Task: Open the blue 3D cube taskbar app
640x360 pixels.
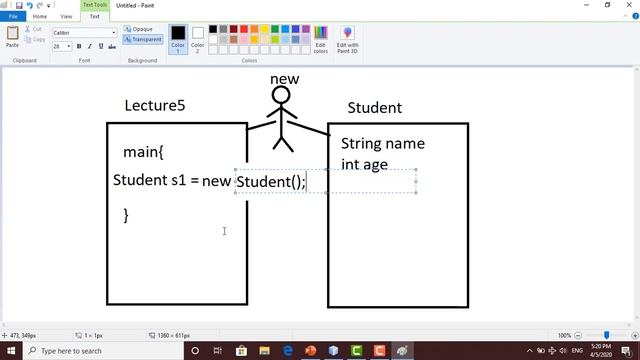Action: coord(333,351)
